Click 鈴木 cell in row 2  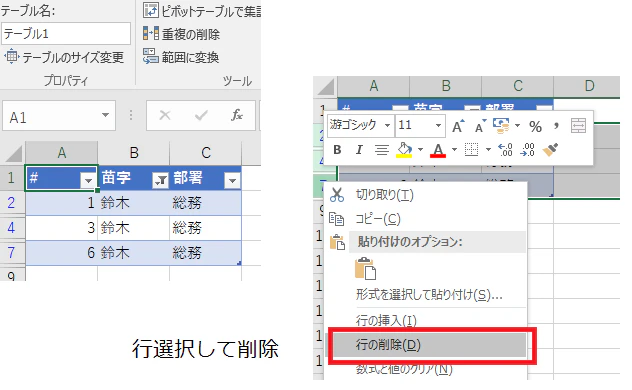(134, 203)
